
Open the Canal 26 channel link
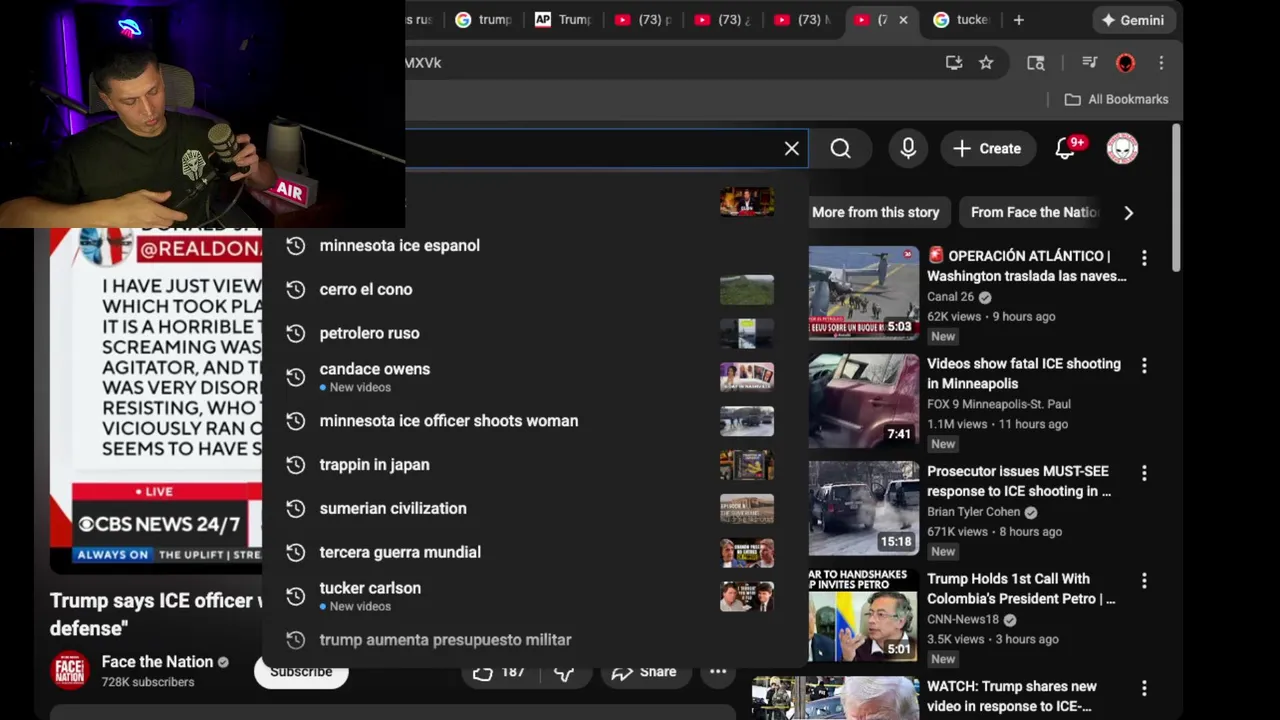pos(950,297)
